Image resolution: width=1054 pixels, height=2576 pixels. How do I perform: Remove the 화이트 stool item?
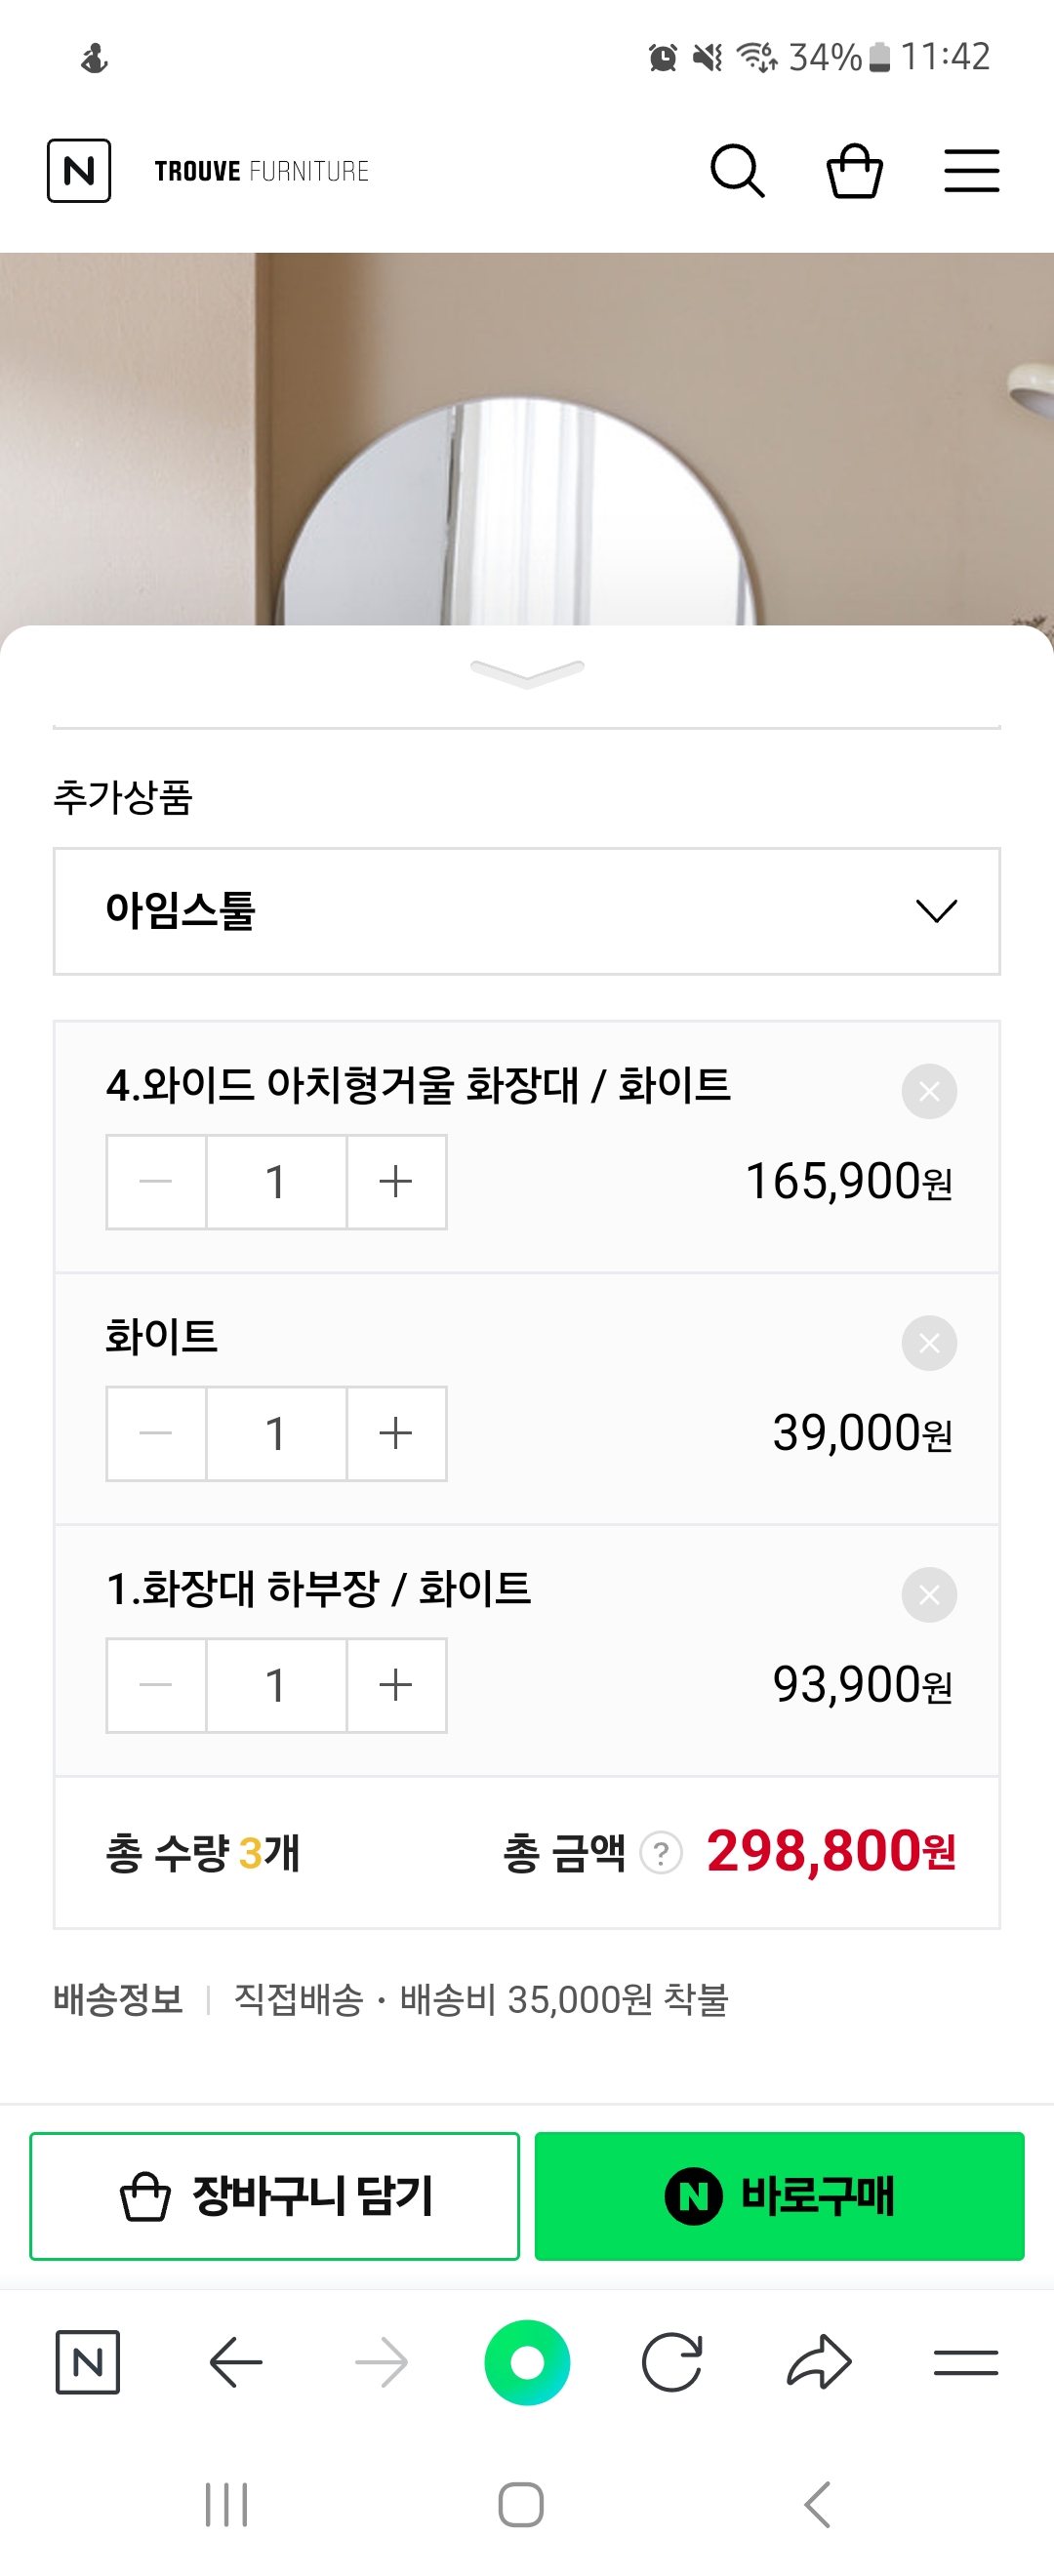tap(929, 1343)
